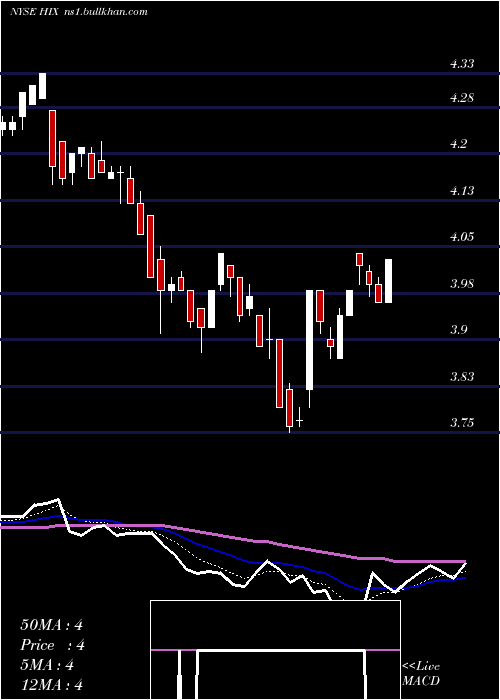Click the '50MA : 4' legend entry
The height and width of the screenshot is (700, 500).
point(51,625)
